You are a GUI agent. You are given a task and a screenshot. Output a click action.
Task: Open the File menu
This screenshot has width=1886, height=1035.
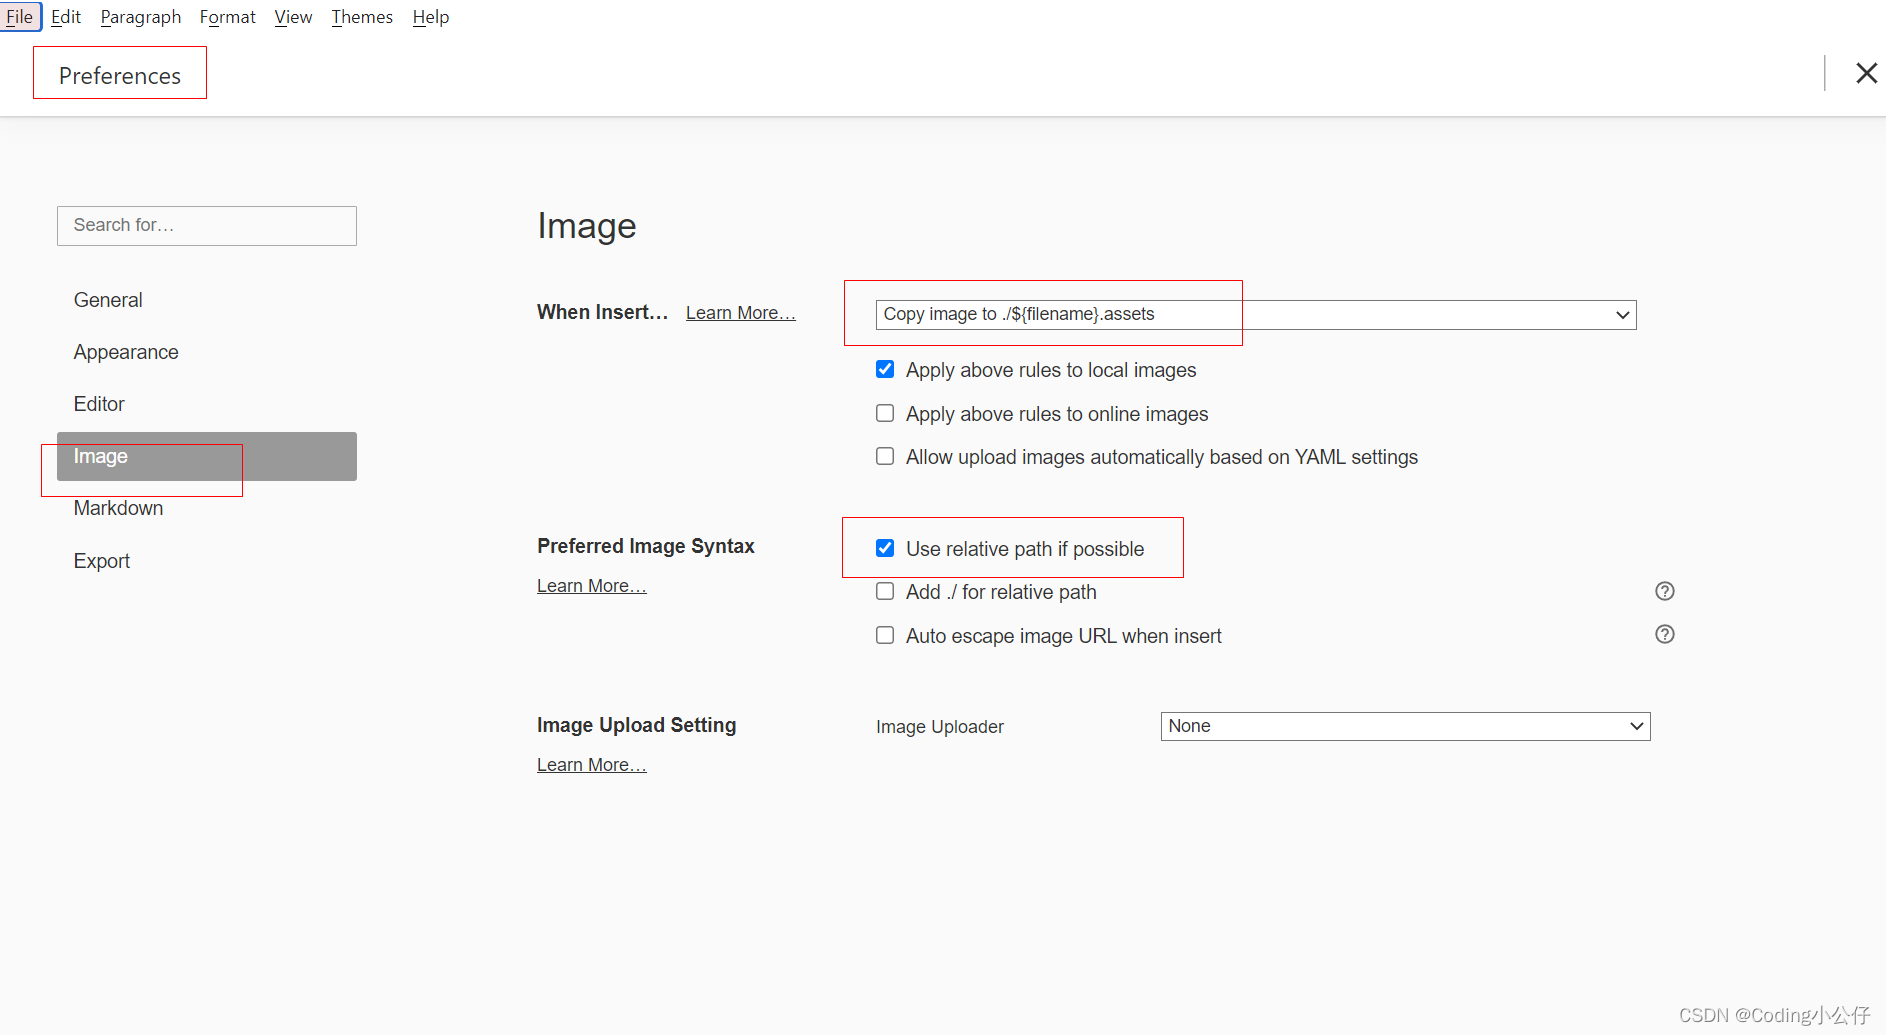[20, 17]
